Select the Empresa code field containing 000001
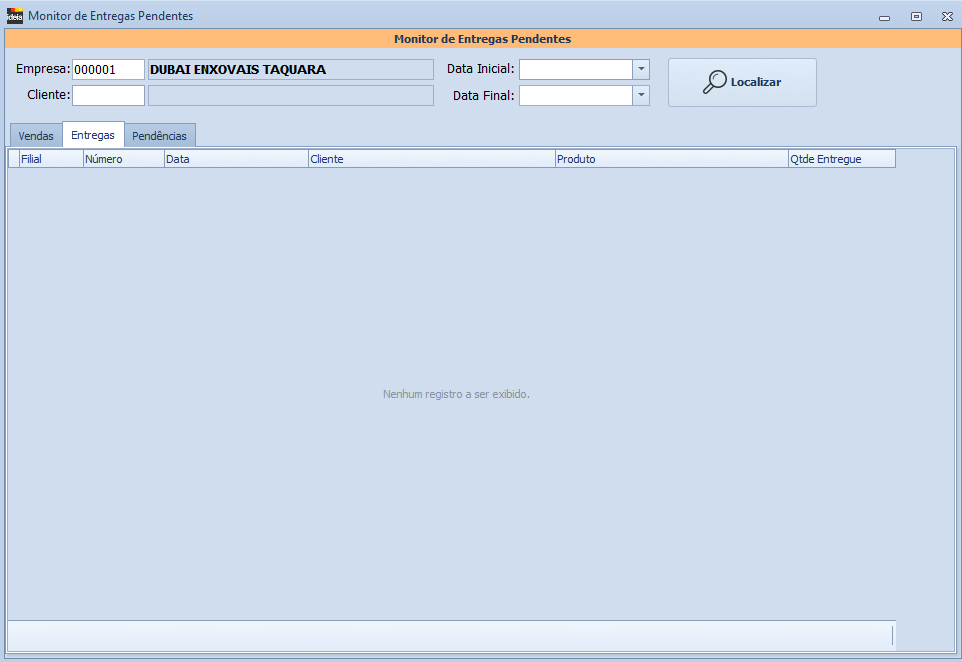962x662 pixels. tap(108, 70)
